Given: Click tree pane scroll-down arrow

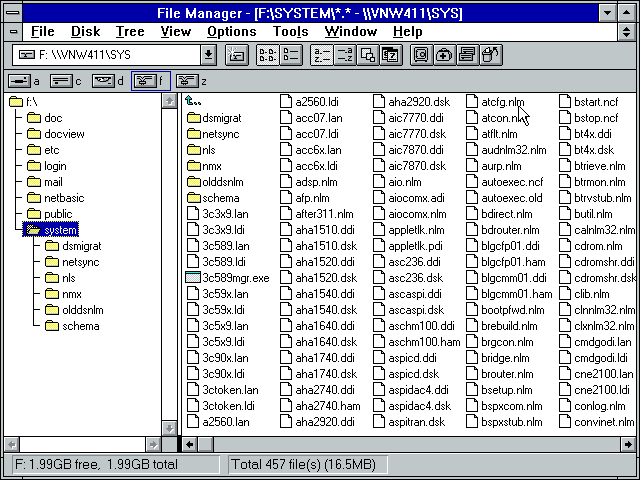Looking at the screenshot, I should click(169, 428).
